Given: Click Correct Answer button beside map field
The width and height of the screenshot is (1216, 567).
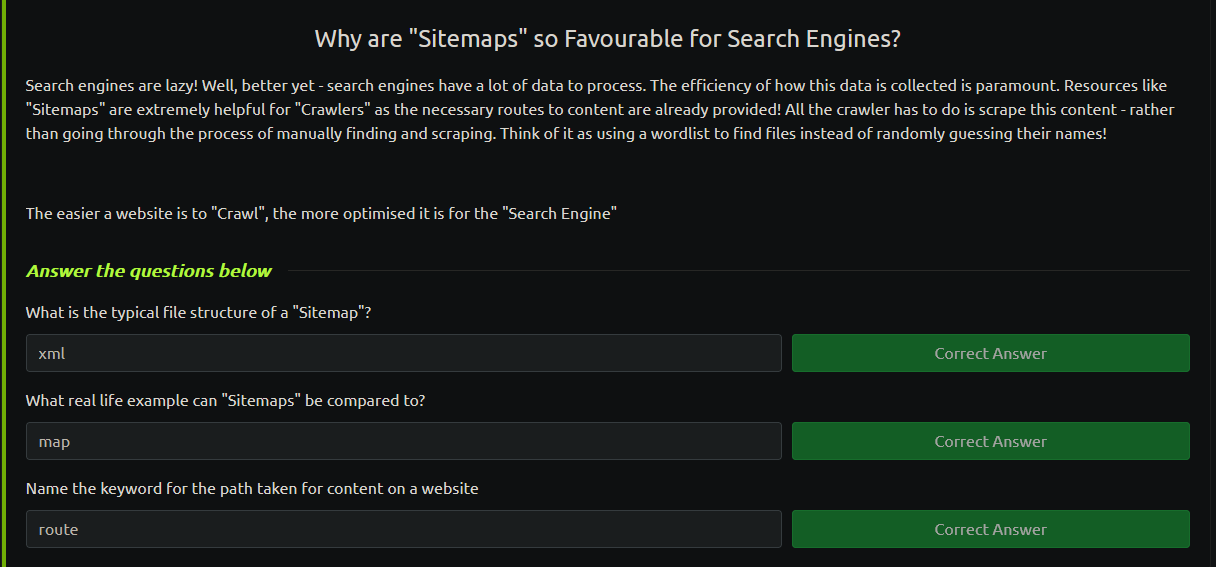Looking at the screenshot, I should [x=991, y=441].
